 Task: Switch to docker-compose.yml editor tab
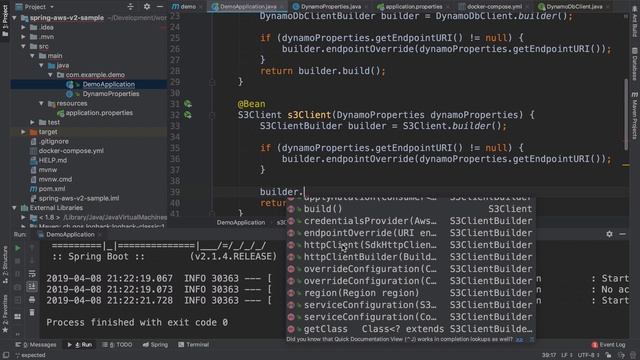[x=493, y=7]
